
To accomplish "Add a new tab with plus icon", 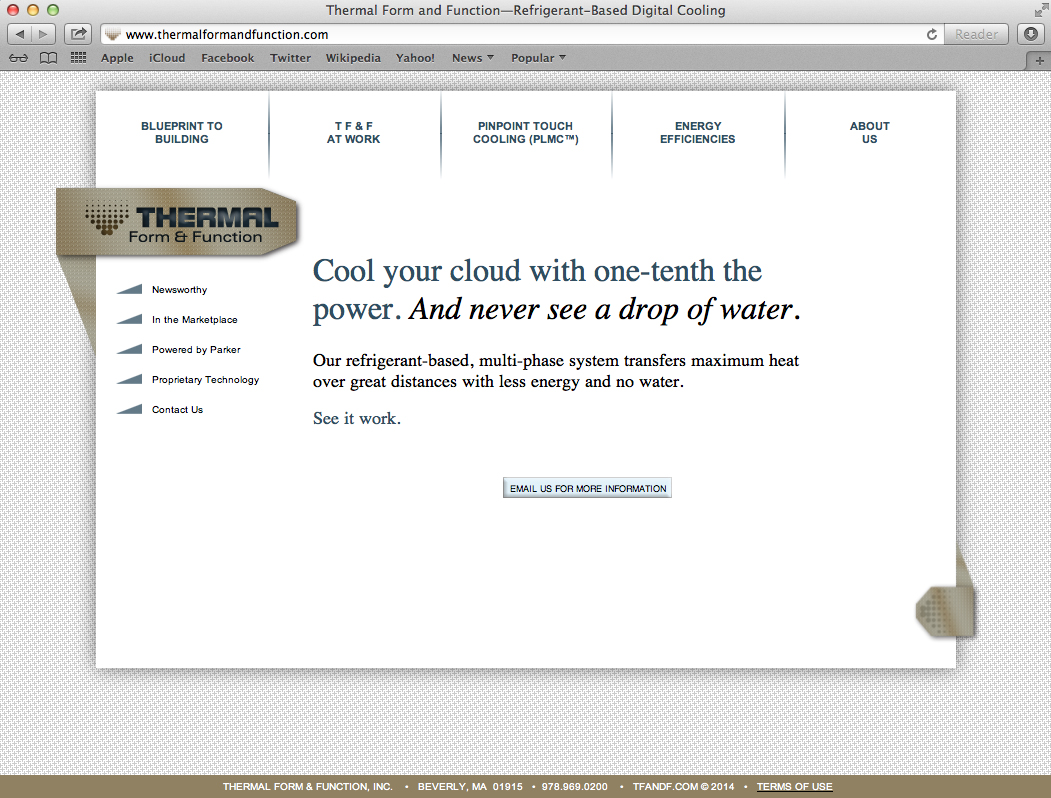I will click(x=1040, y=60).
